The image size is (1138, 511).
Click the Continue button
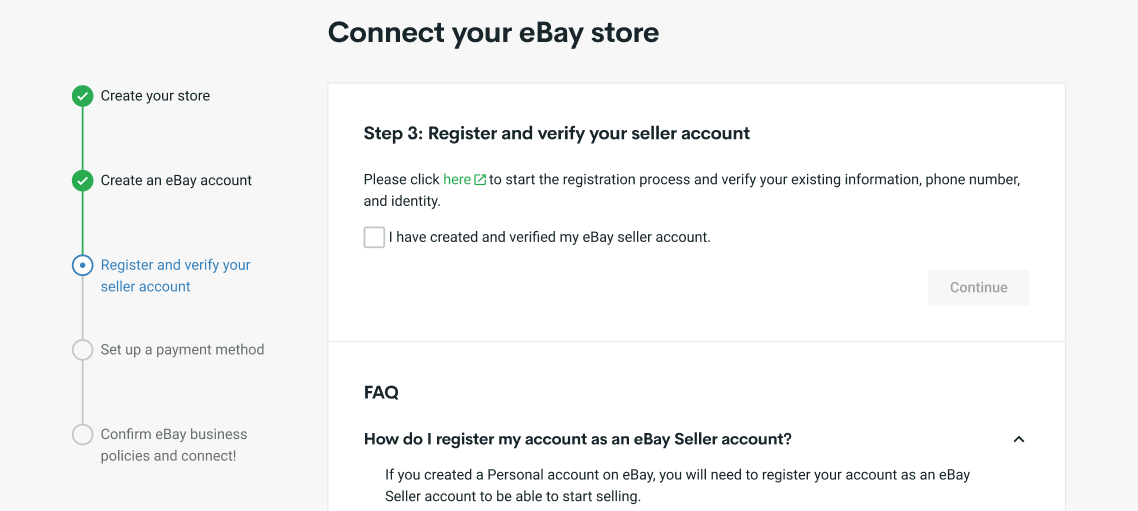tap(978, 287)
